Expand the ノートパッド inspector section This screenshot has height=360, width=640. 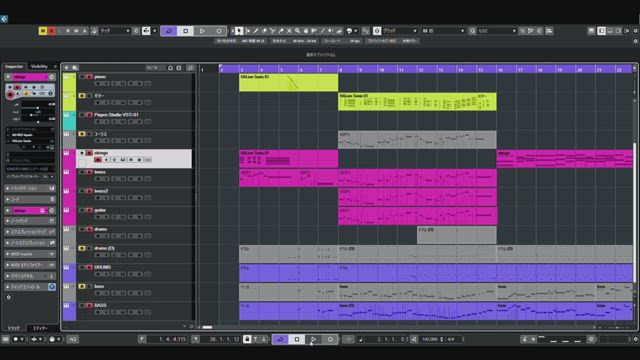coord(30,221)
